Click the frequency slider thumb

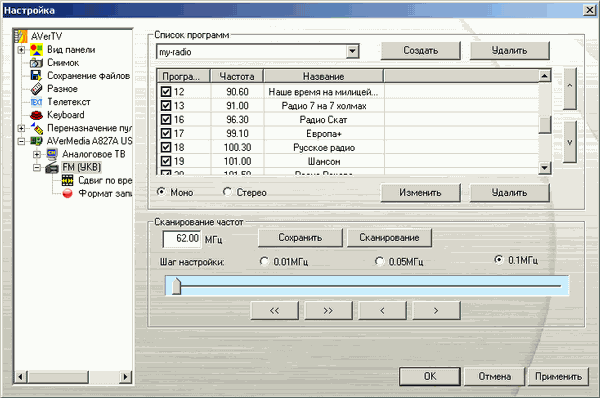[x=176, y=286]
